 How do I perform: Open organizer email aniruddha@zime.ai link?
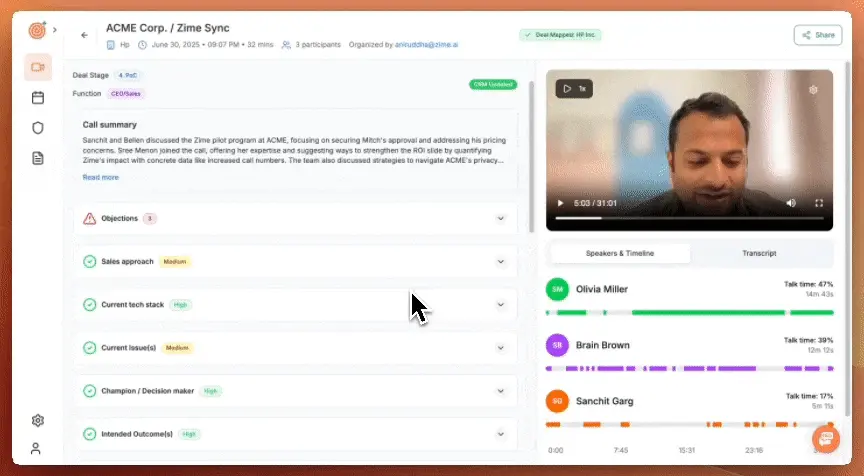(426, 45)
